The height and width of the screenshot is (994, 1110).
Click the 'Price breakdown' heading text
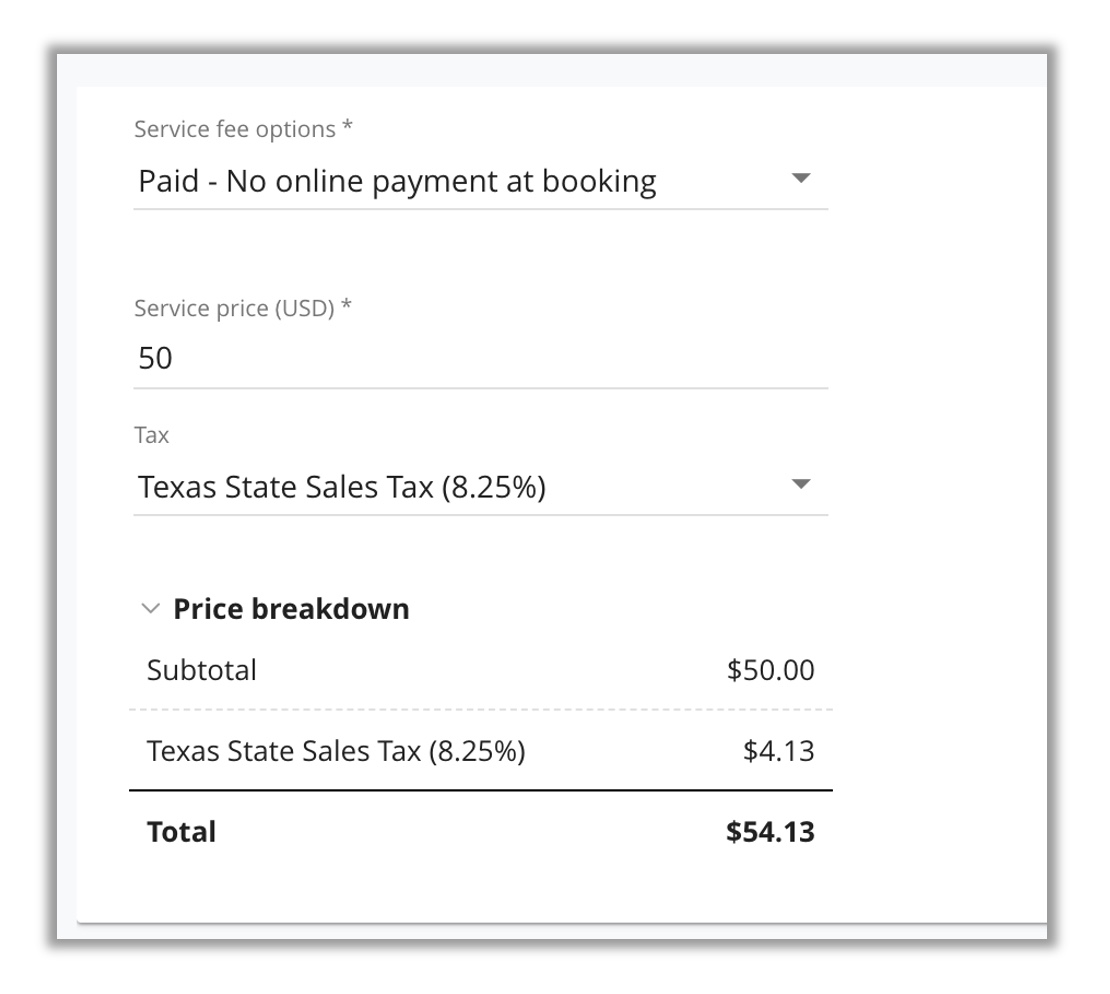coord(292,607)
